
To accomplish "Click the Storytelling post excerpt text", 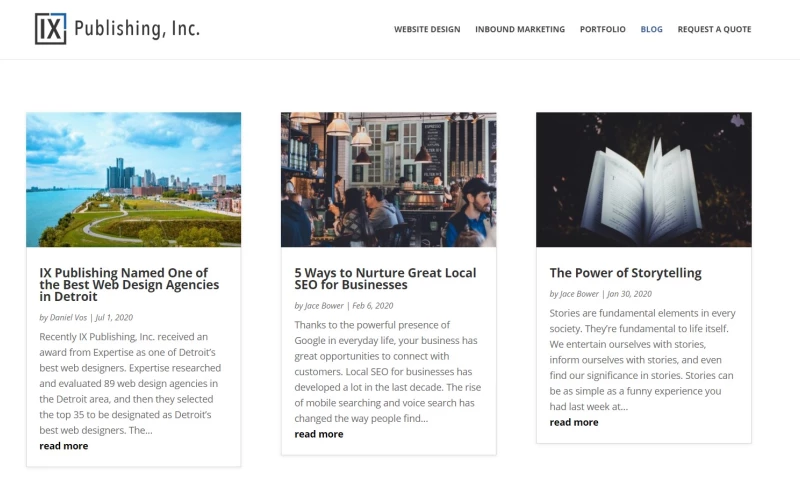I will [642, 360].
